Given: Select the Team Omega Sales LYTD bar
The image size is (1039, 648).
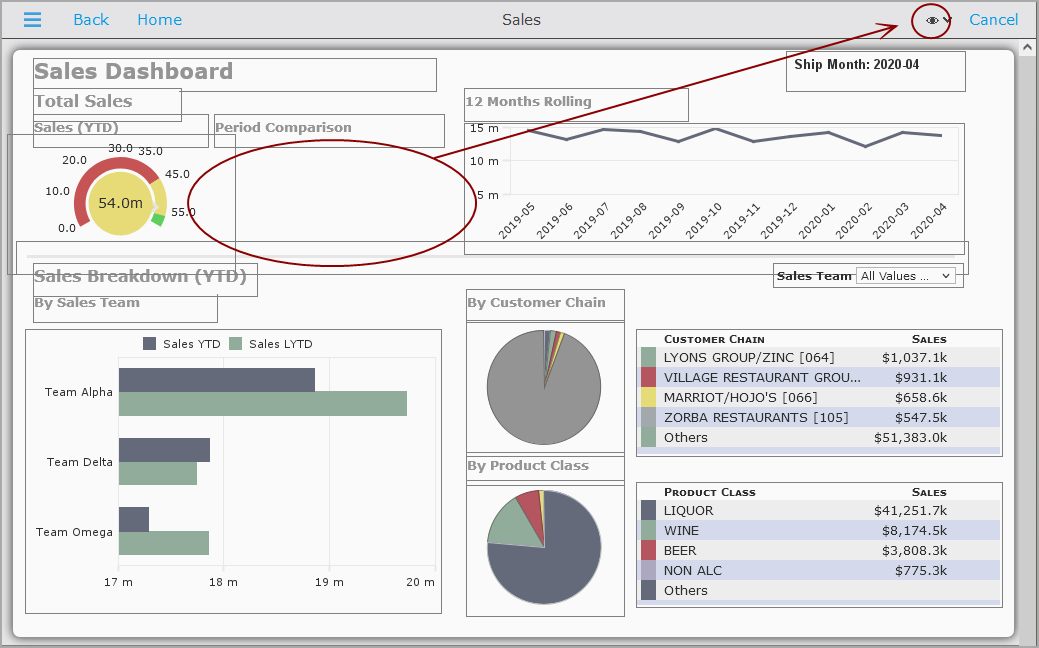Looking at the screenshot, I should tap(164, 543).
